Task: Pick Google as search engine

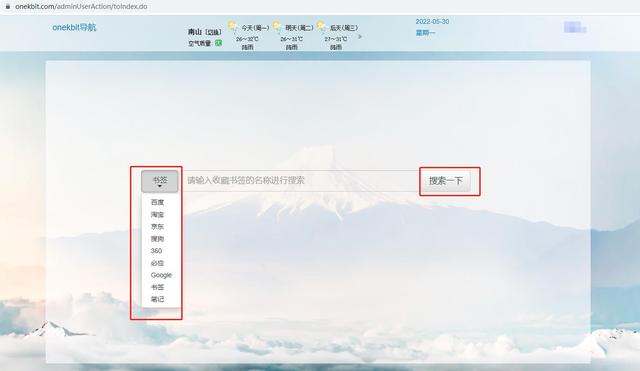Action: [x=161, y=275]
